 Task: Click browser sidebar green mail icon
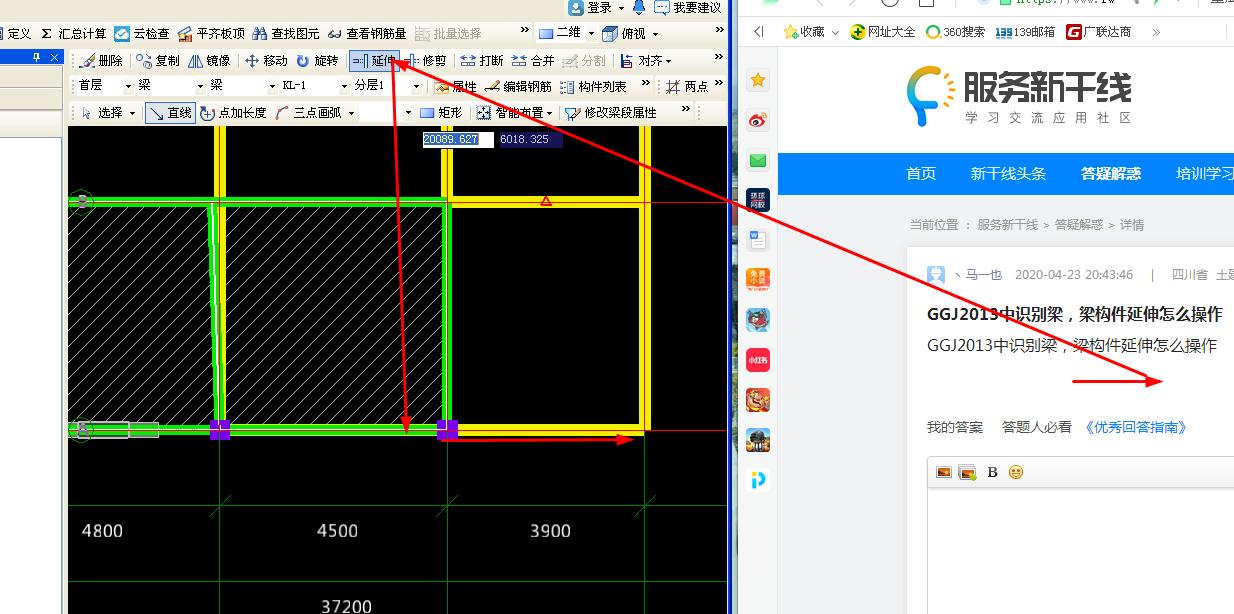[x=758, y=160]
